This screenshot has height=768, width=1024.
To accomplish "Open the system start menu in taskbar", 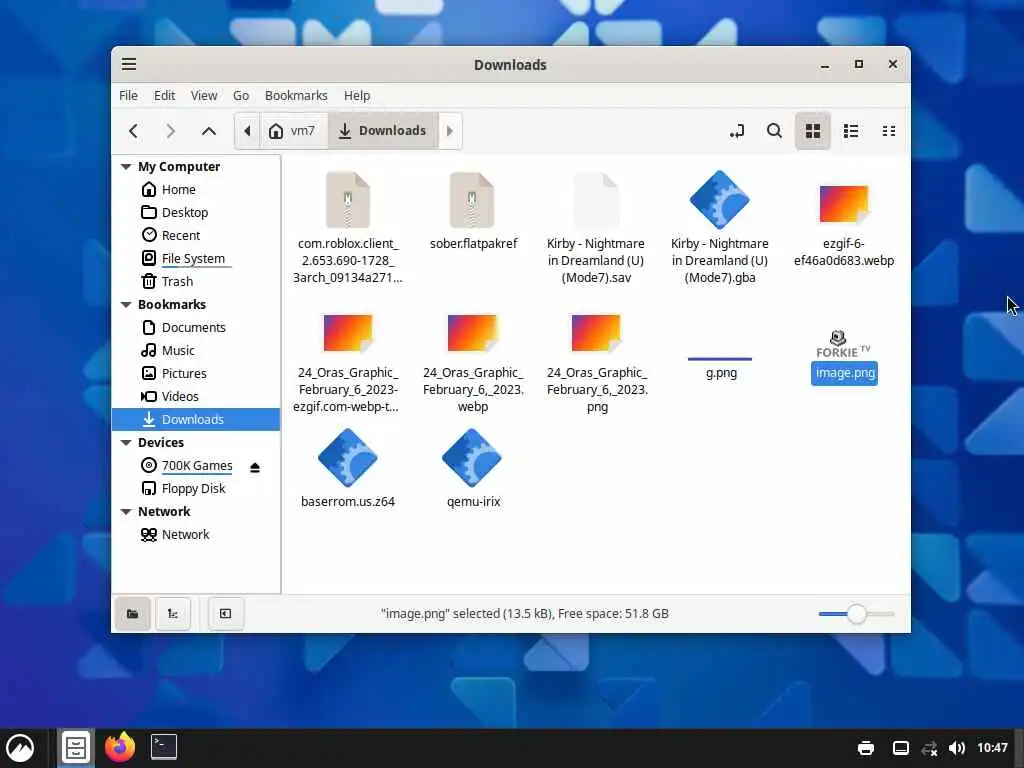I will 20,748.
